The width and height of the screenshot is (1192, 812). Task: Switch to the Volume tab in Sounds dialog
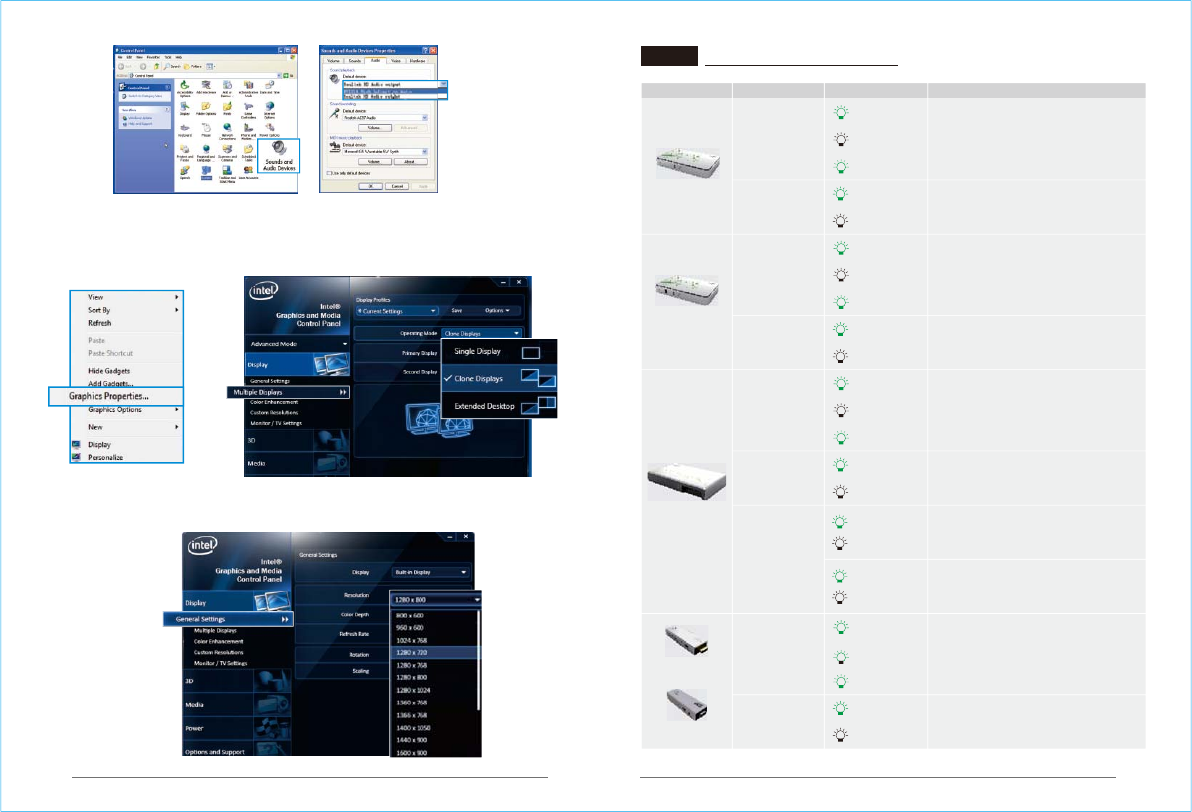(333, 61)
